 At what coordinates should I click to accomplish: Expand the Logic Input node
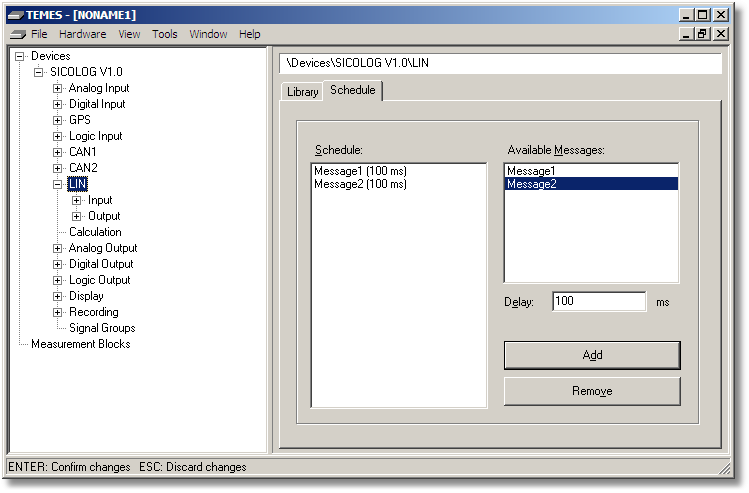57,136
